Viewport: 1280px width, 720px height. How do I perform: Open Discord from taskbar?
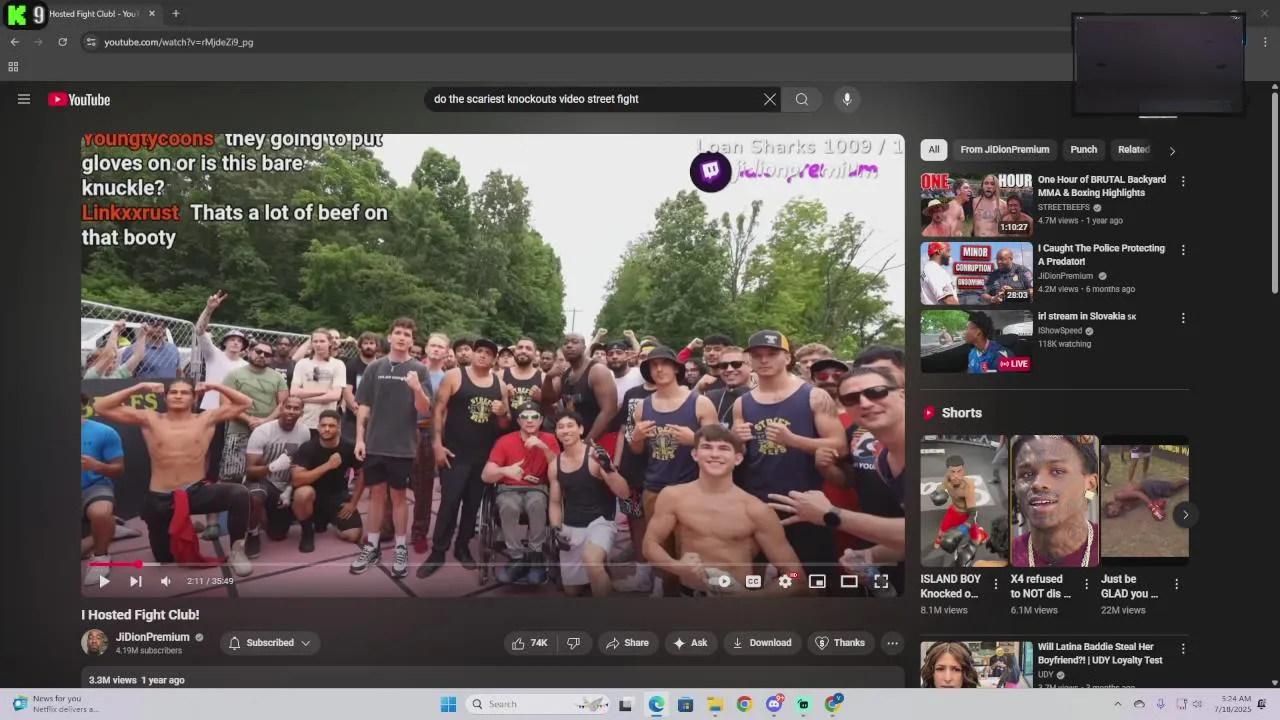(x=773, y=704)
